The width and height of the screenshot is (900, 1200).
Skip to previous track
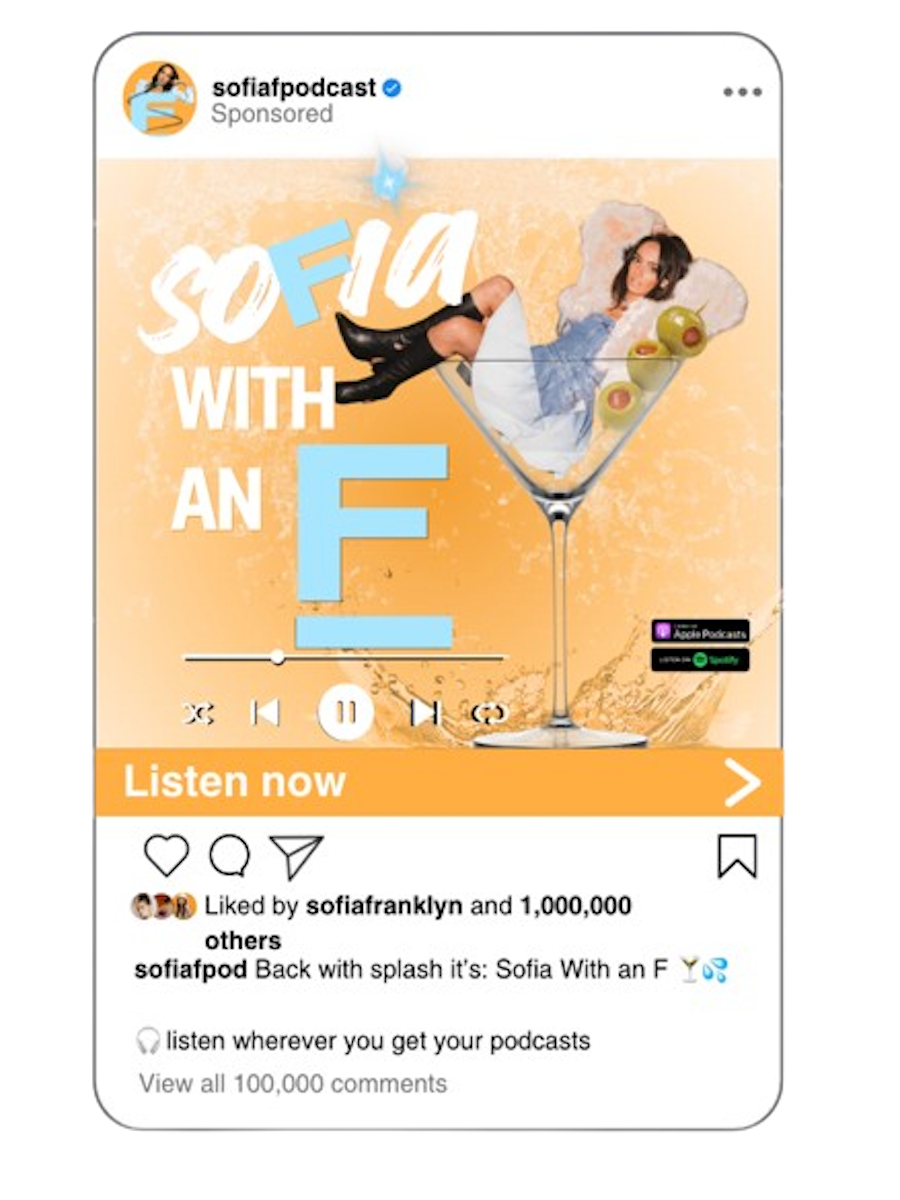(x=265, y=713)
